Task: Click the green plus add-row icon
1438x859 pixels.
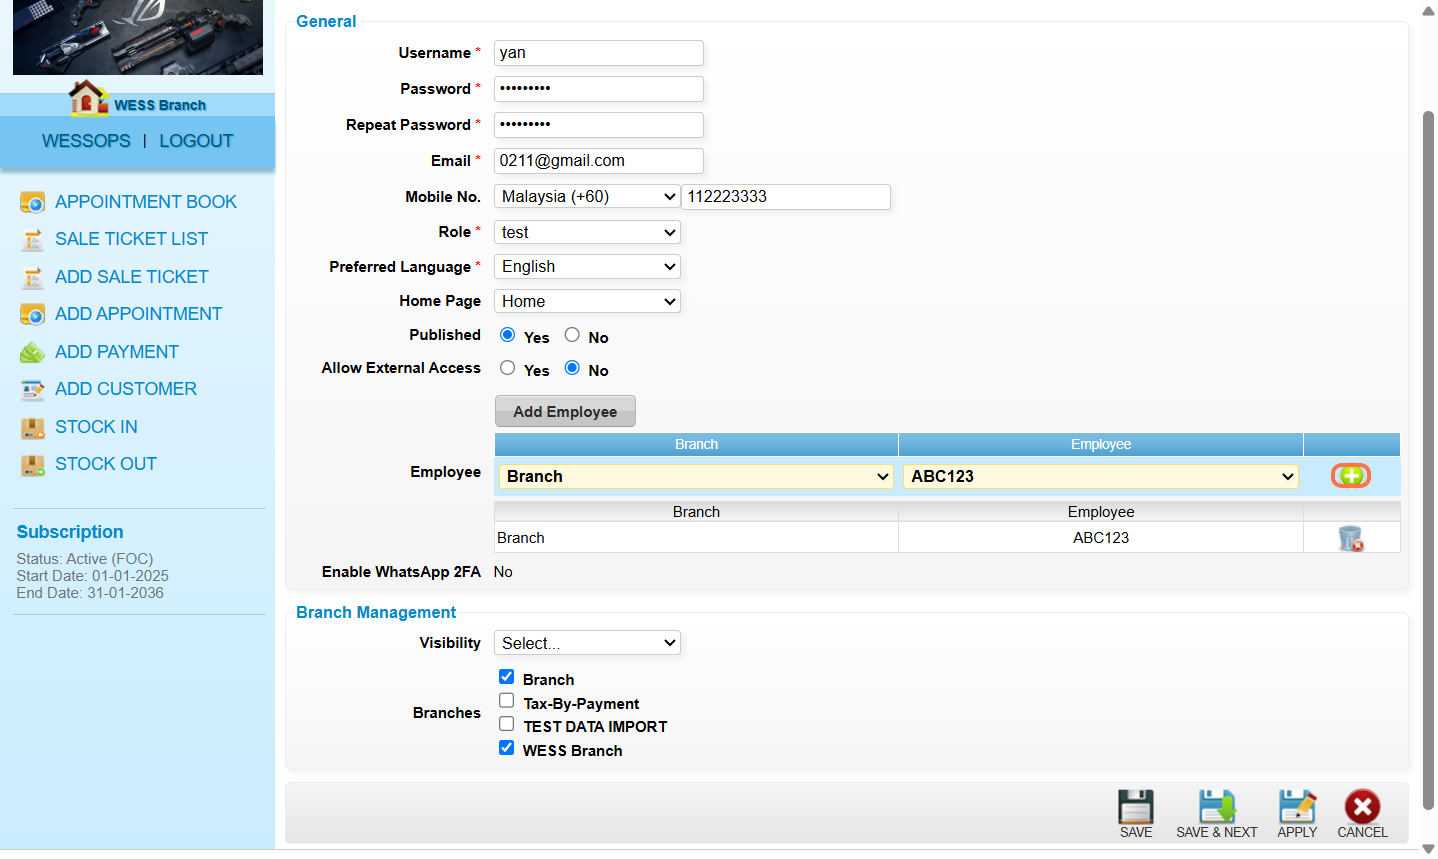Action: (x=1351, y=476)
